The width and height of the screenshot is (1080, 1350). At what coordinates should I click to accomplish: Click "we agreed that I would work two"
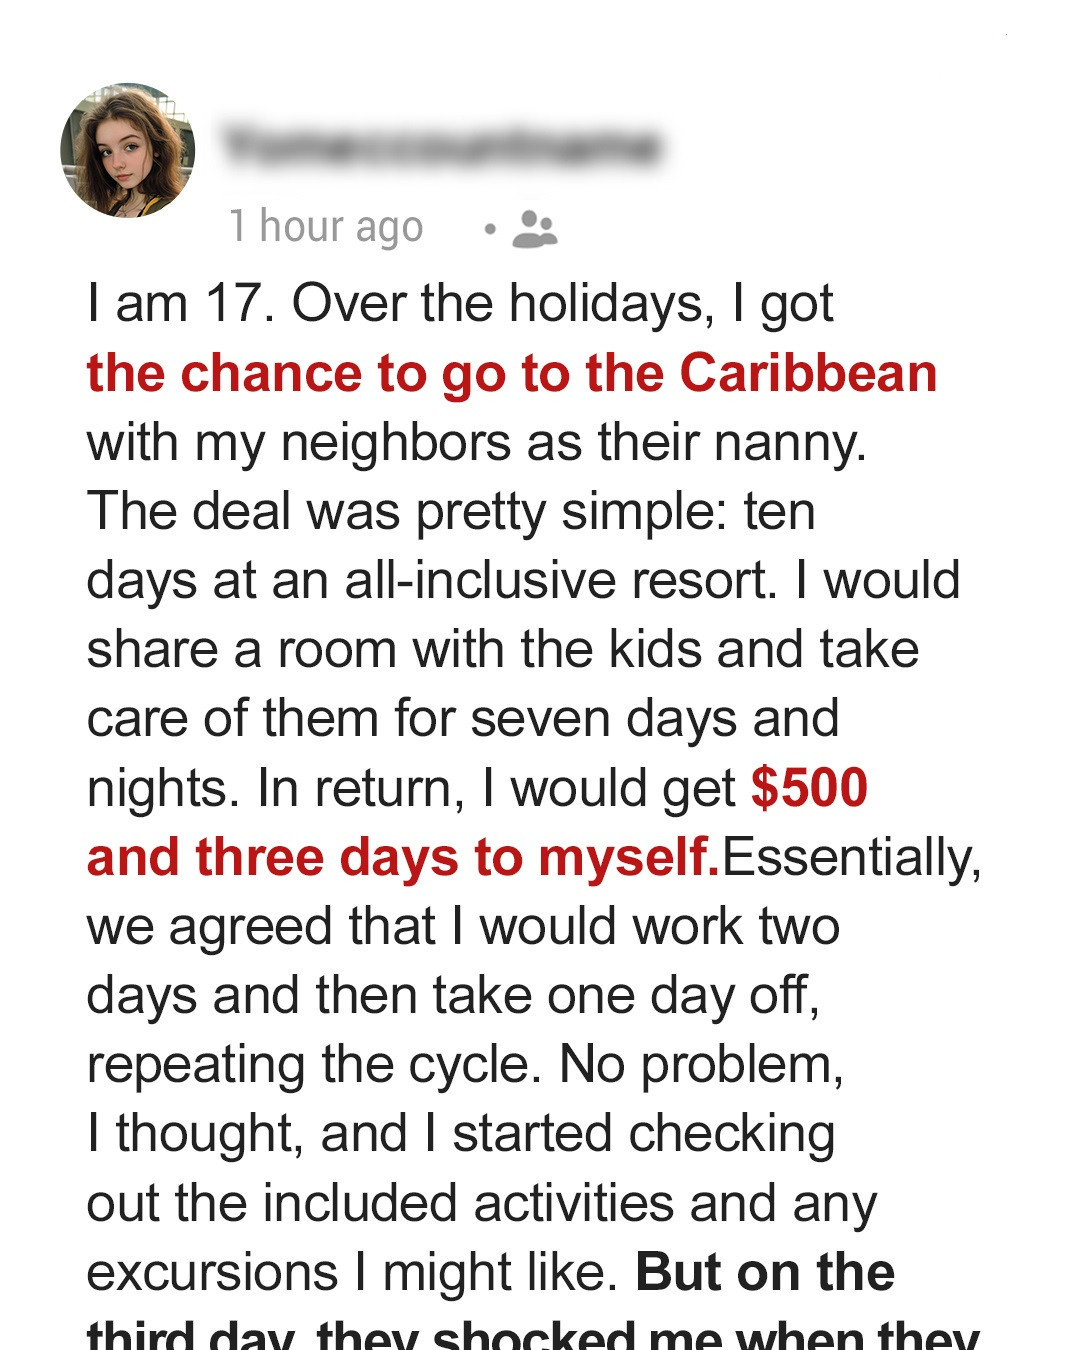(462, 926)
